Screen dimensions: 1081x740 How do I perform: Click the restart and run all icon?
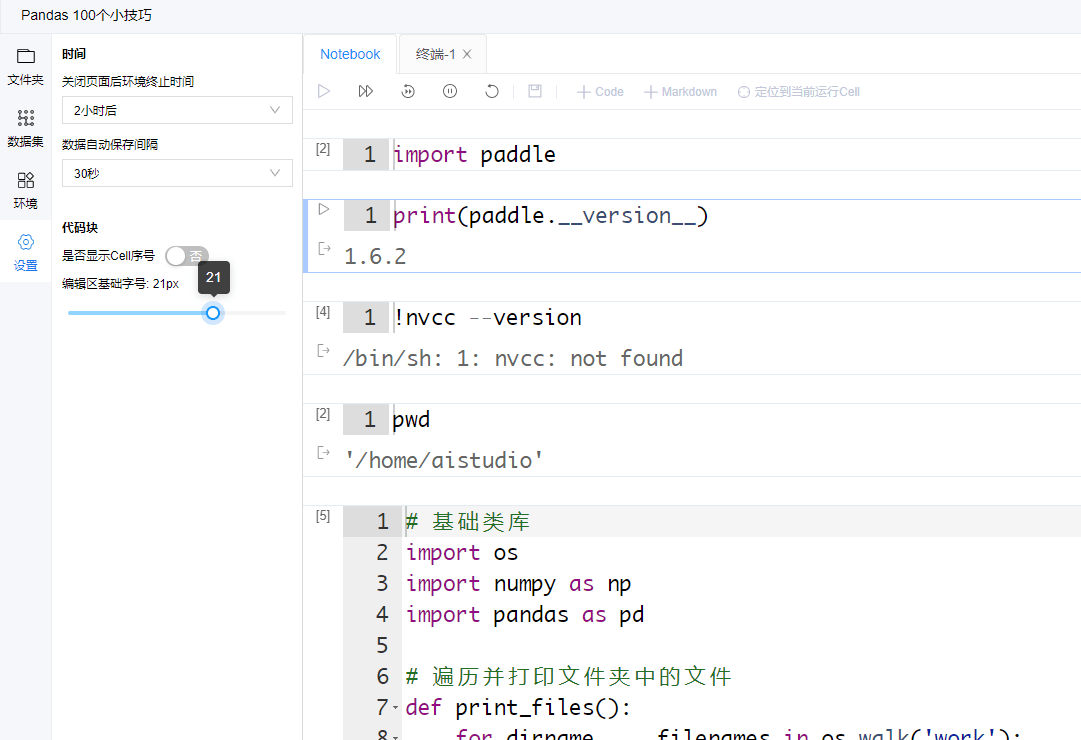[x=408, y=91]
